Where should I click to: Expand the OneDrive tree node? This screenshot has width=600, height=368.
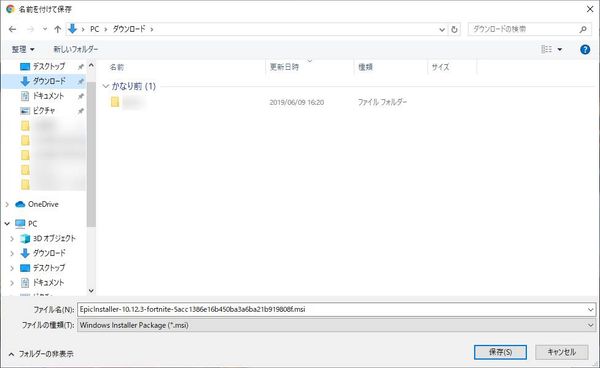(x=7, y=204)
